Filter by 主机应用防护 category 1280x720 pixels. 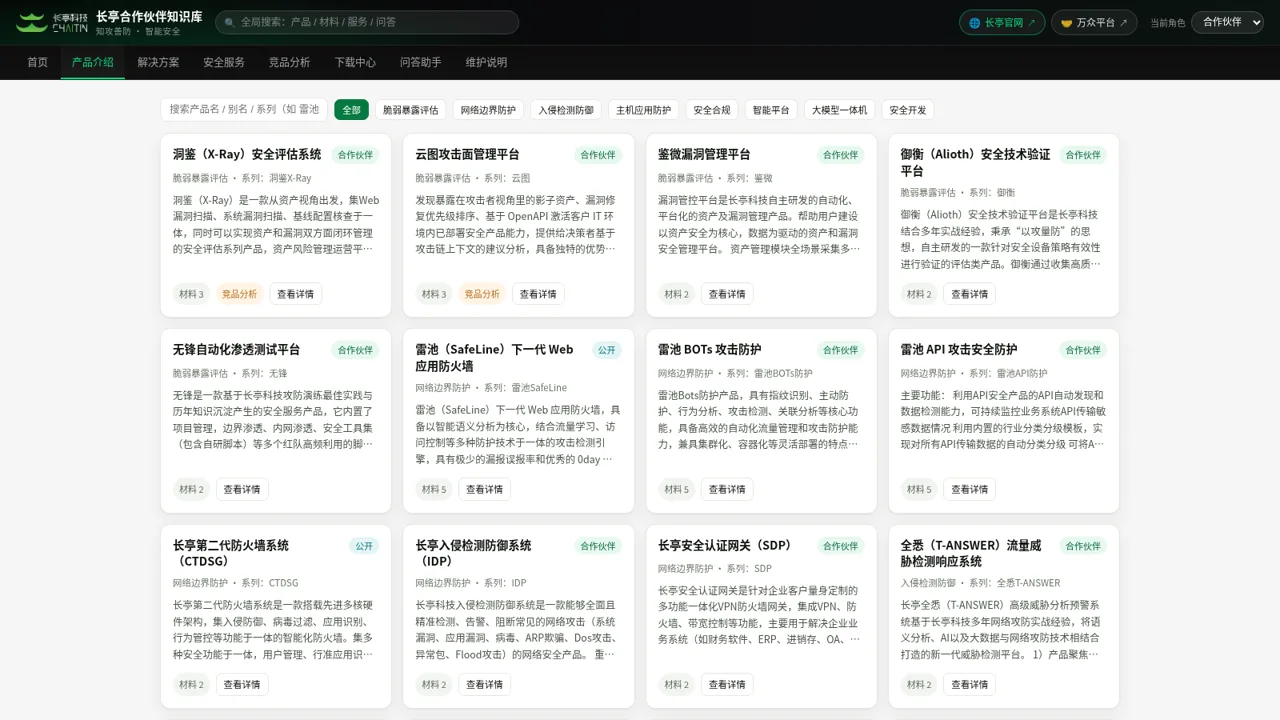[644, 110]
